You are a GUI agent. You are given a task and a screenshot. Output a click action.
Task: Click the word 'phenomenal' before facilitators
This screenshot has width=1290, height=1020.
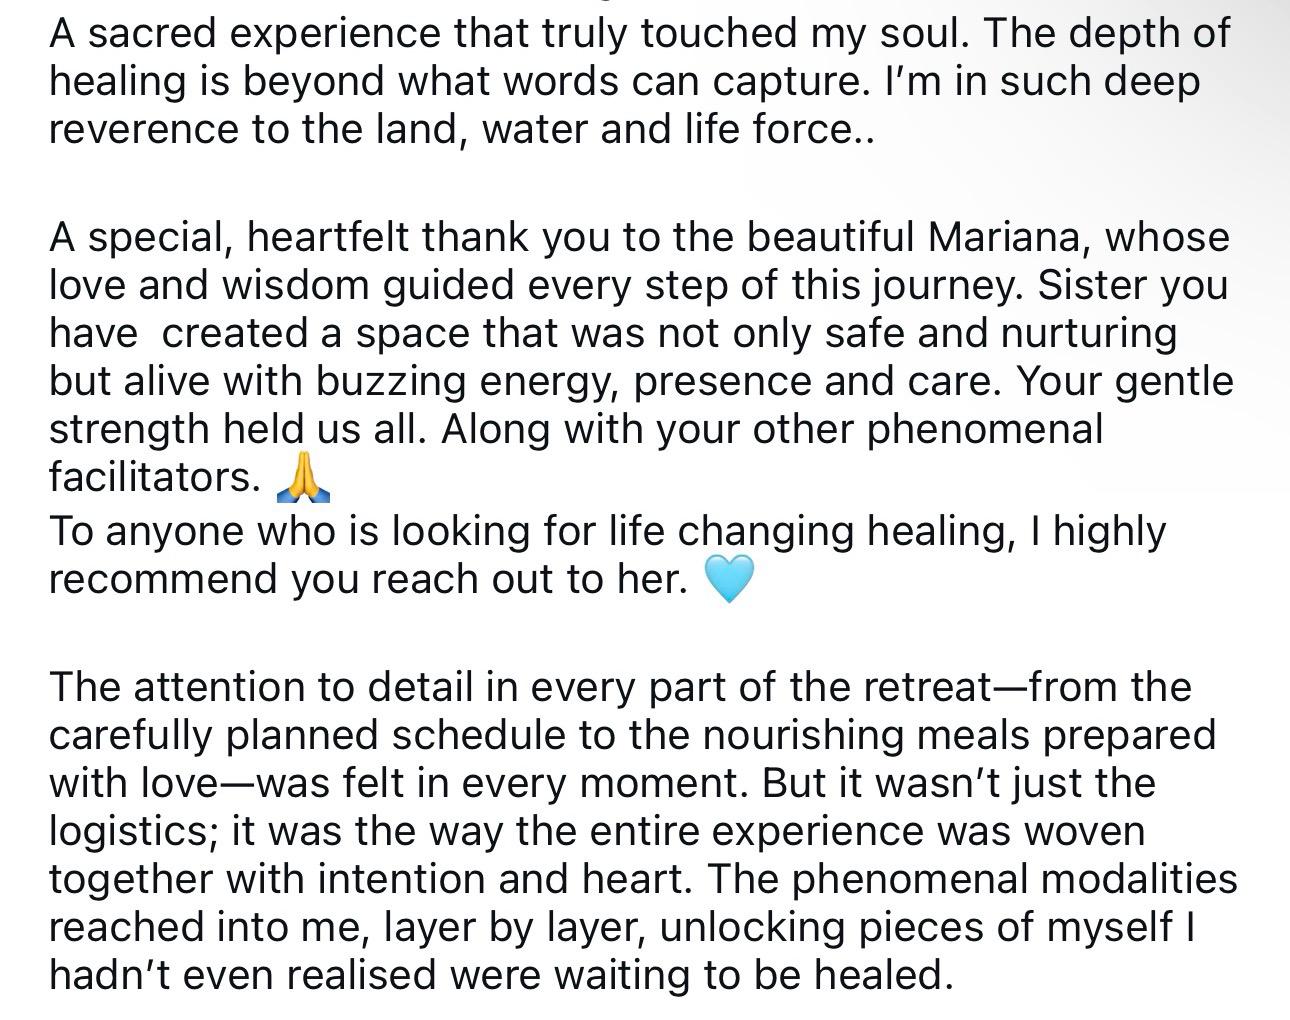click(x=985, y=430)
